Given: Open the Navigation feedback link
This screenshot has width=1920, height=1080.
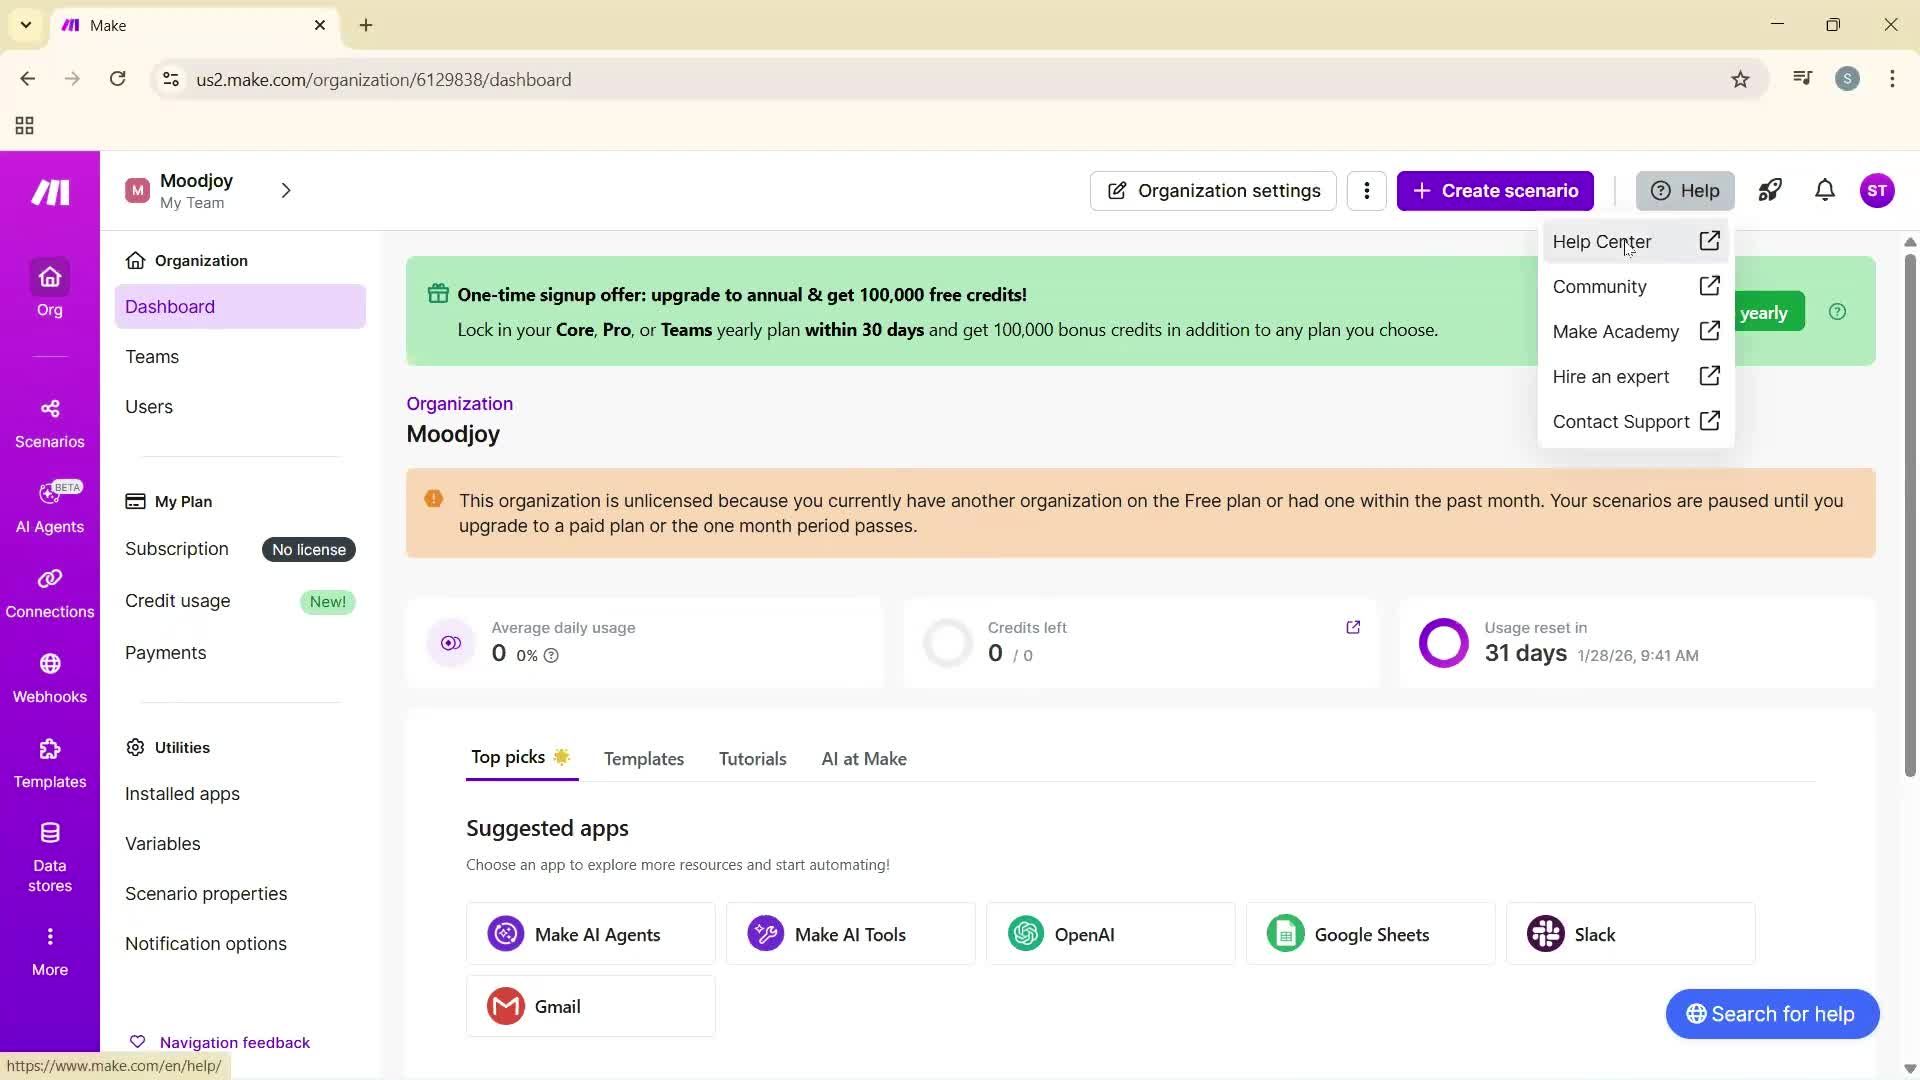Looking at the screenshot, I should (235, 1041).
